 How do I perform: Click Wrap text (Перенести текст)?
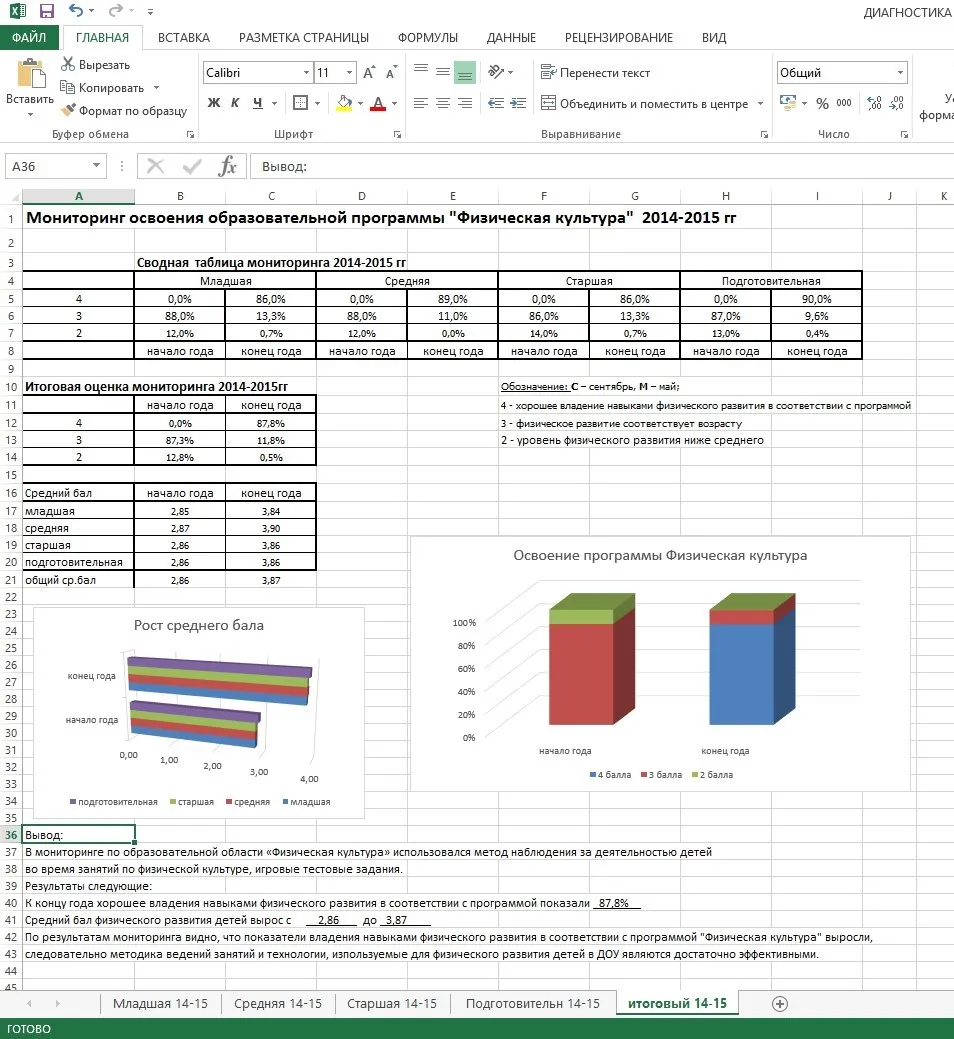[x=595, y=72]
